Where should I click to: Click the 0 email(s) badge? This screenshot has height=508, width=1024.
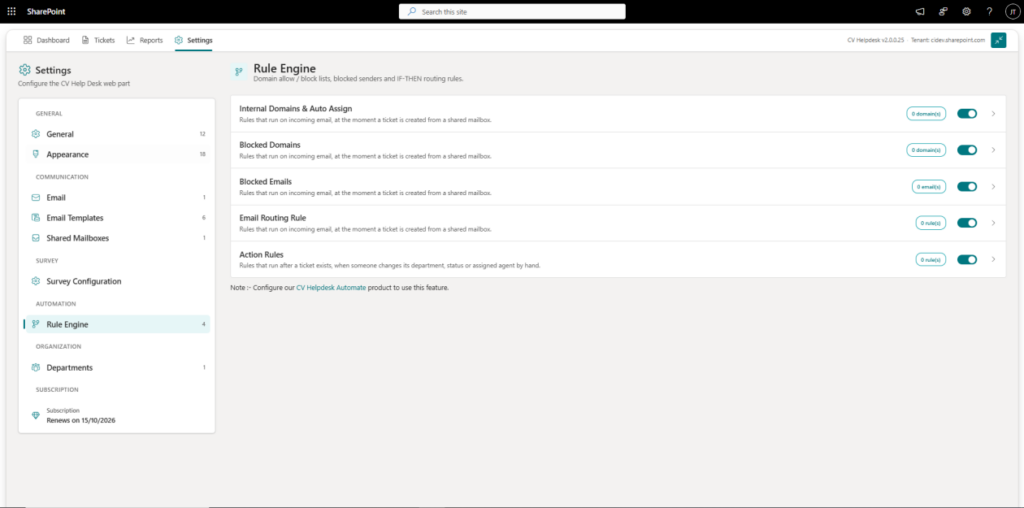(929, 186)
